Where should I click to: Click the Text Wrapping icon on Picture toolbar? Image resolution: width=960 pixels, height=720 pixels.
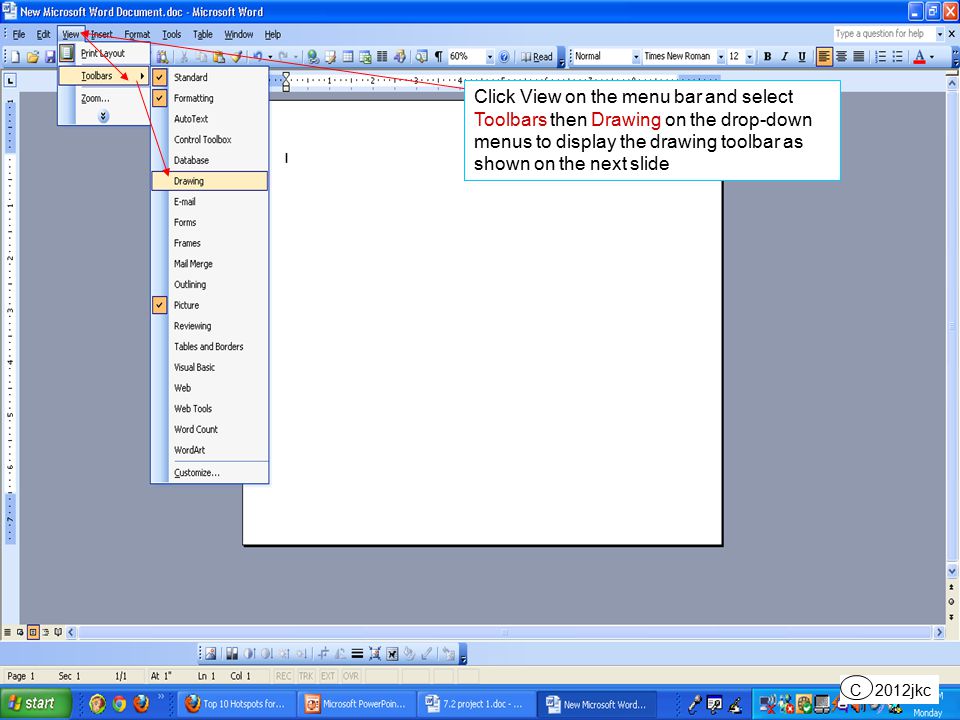392,654
